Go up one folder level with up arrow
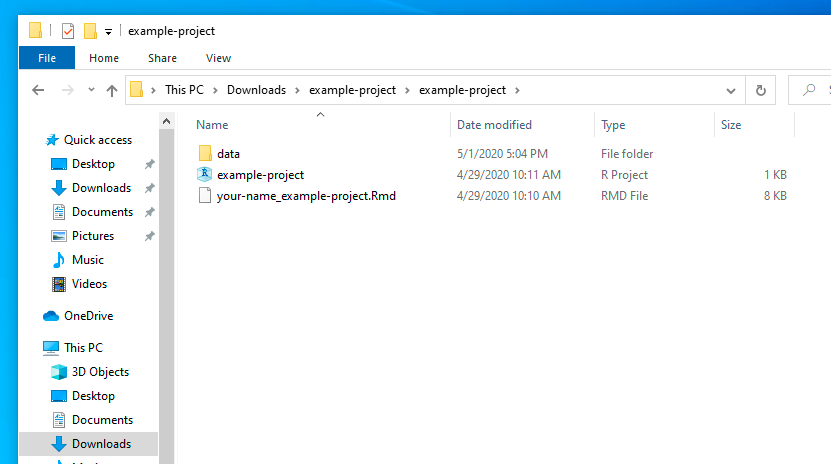Image resolution: width=831 pixels, height=464 pixels. (111, 90)
